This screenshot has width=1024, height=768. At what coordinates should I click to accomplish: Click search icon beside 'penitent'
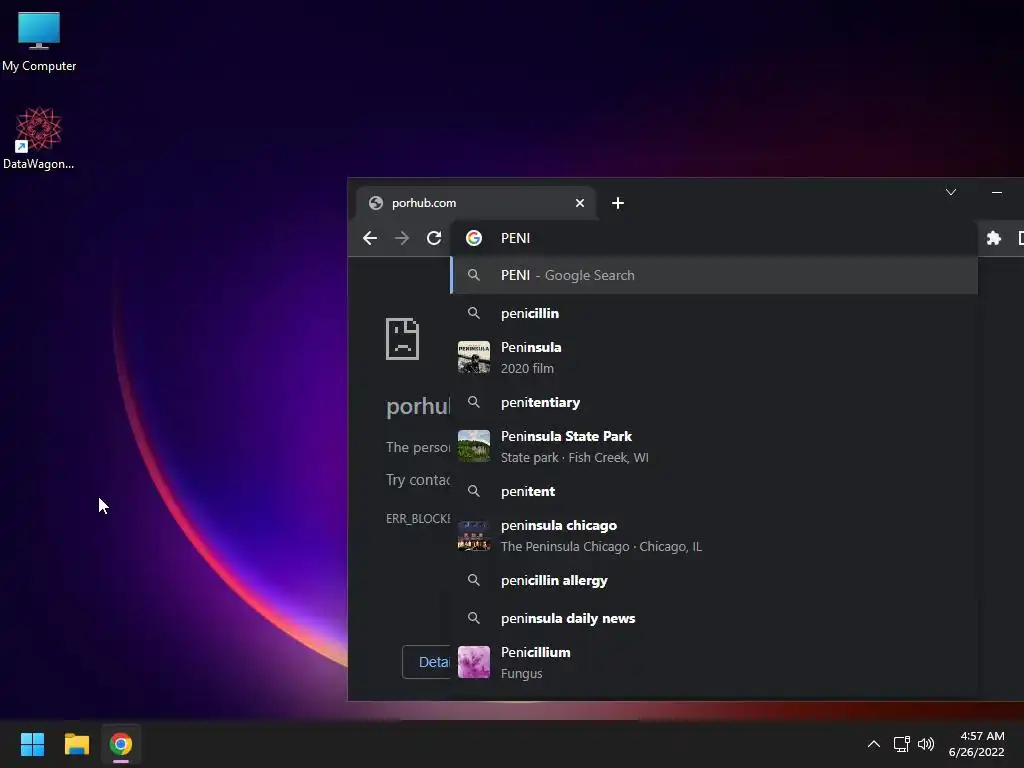pyautogui.click(x=474, y=491)
